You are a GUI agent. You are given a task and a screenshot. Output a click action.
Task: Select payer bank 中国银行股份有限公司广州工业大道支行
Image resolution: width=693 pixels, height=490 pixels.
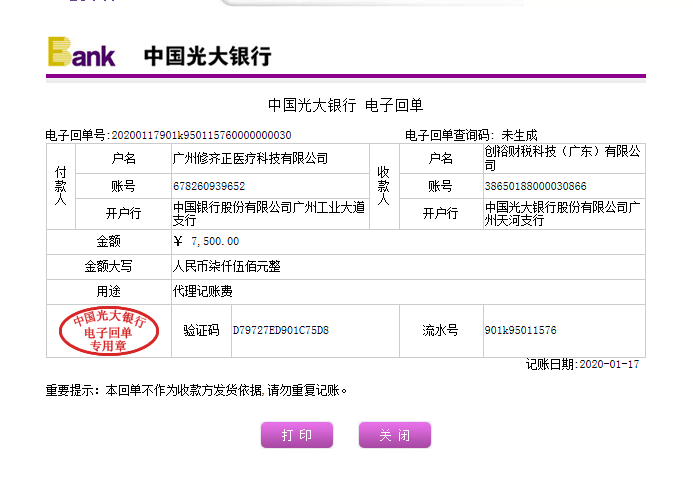click(x=269, y=213)
